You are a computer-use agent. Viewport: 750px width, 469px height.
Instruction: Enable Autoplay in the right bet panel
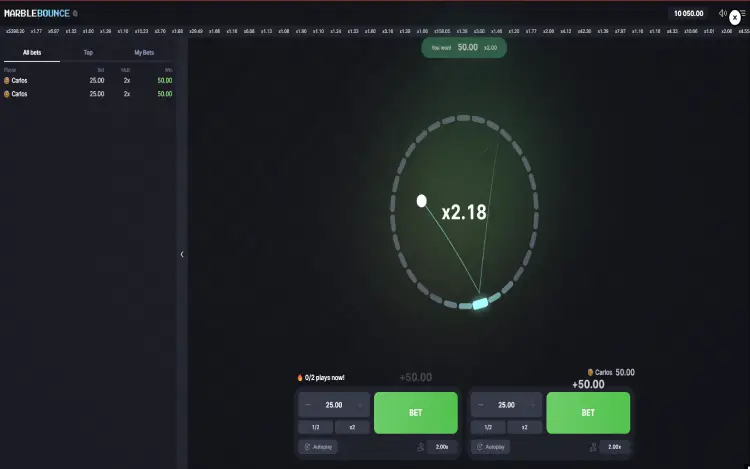490,447
